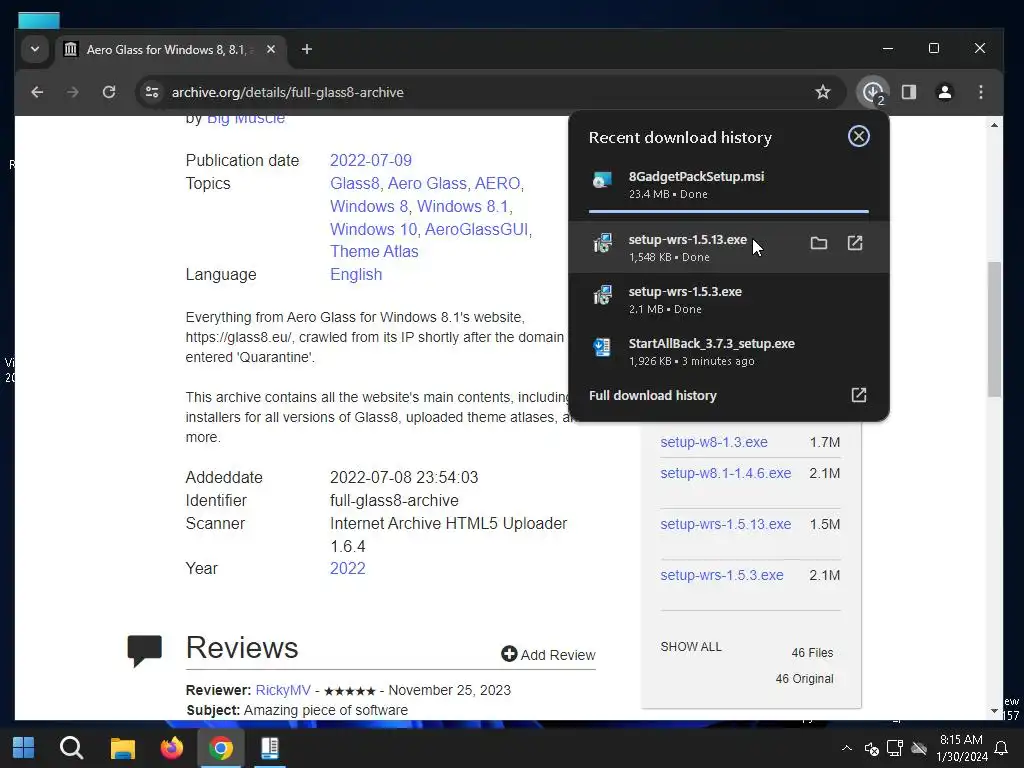The image size is (1024, 768).
Task: Toggle the Chrome downloads toolbar button
Action: pos(873,92)
